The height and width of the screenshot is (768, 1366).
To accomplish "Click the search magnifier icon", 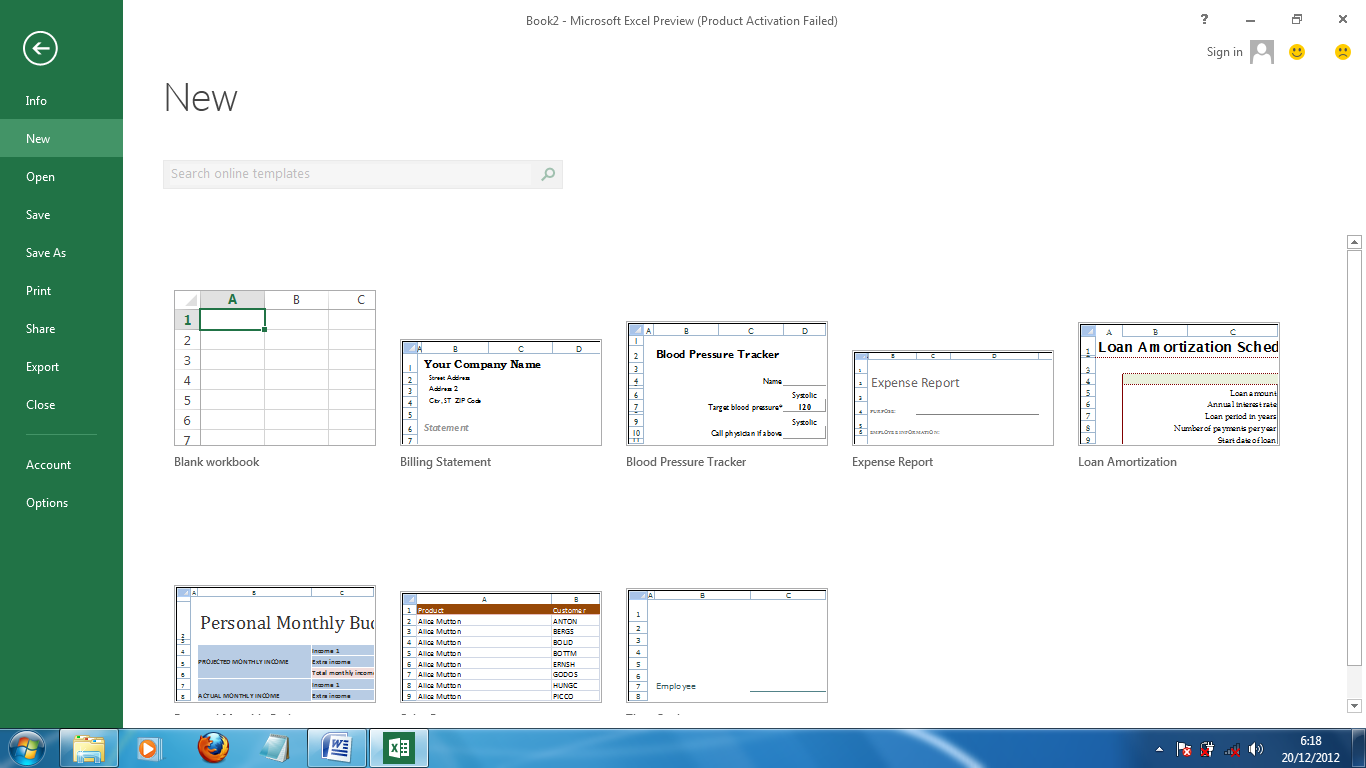I will point(548,174).
